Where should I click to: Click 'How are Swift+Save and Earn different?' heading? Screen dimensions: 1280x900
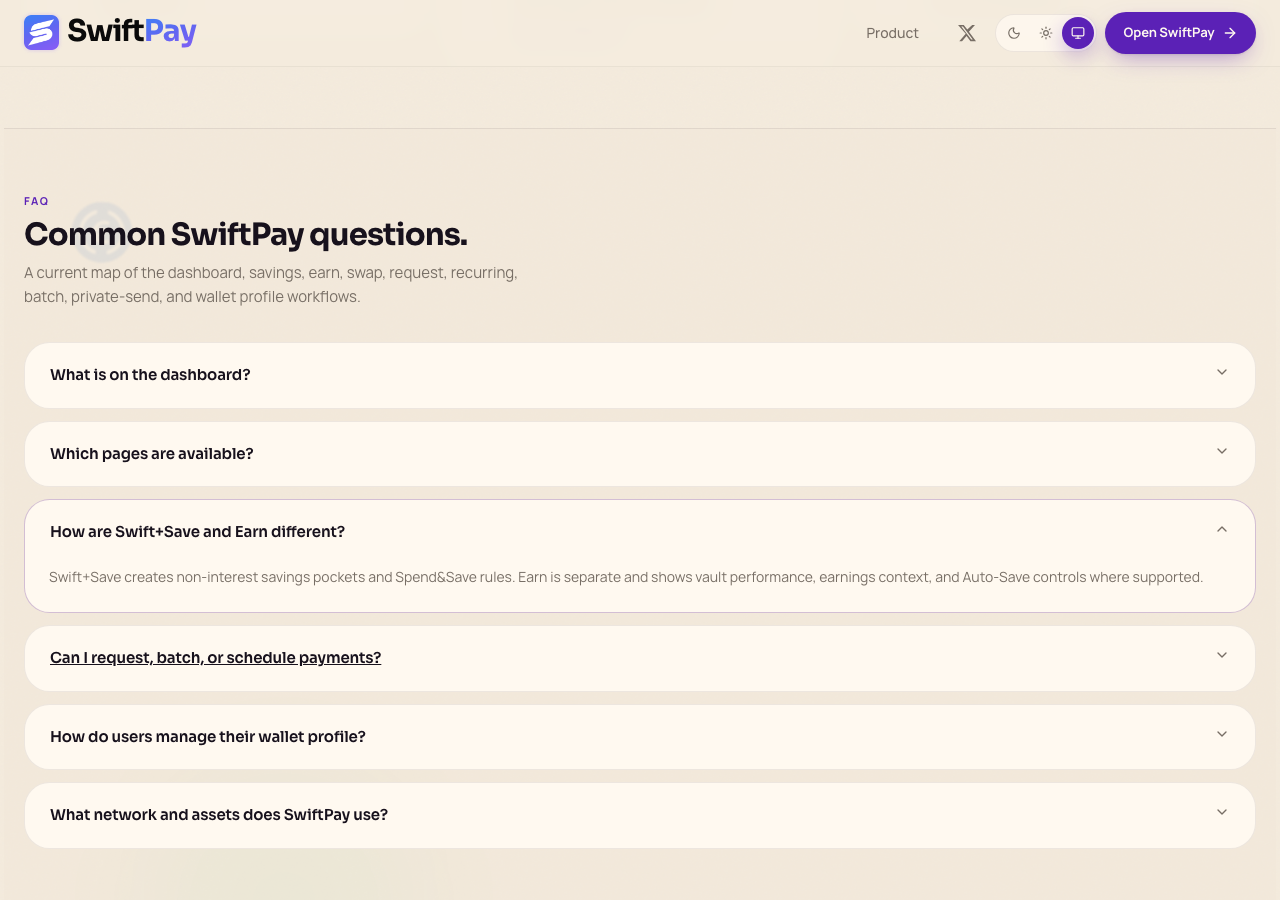click(197, 531)
